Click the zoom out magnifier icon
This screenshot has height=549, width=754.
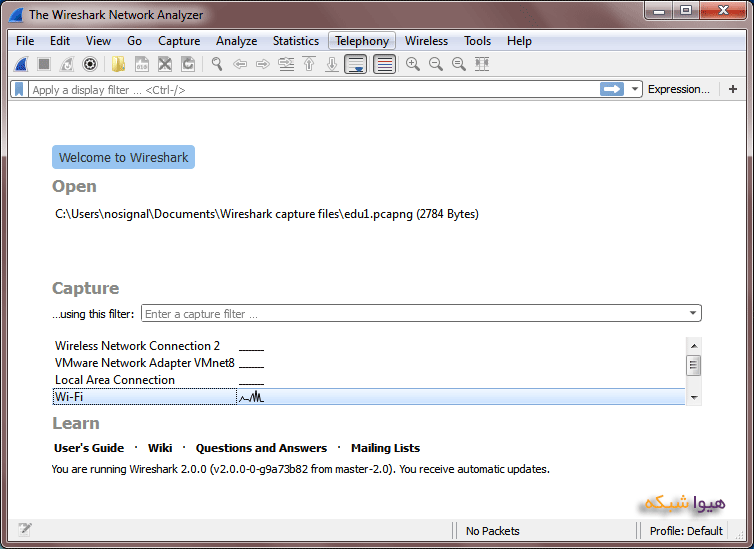pyautogui.click(x=436, y=64)
